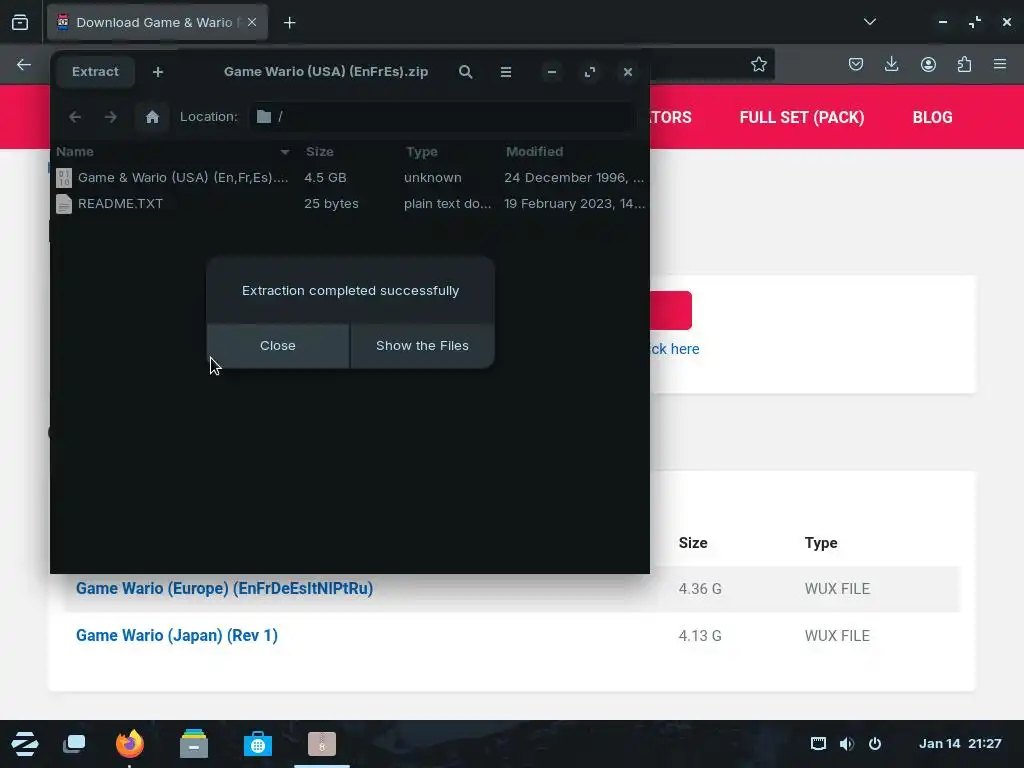Open Game Wario (Europe) download link
This screenshot has width=1024, height=768.
225,588
